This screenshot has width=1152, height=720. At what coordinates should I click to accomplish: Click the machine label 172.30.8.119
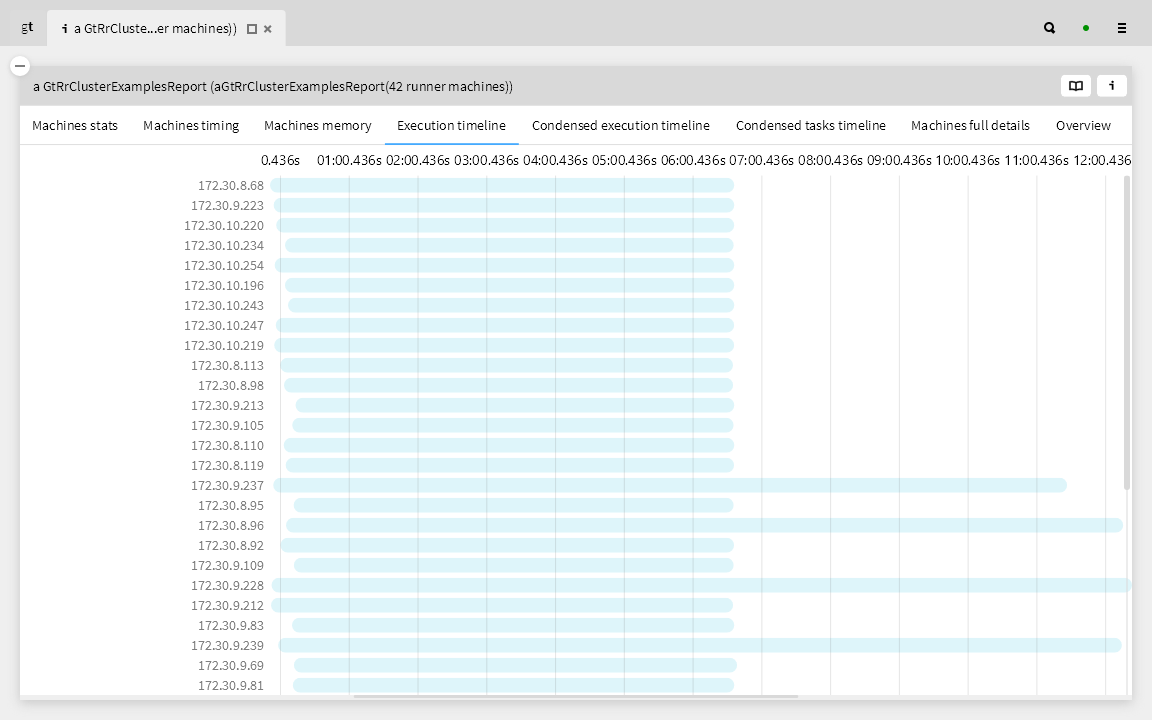coord(227,465)
